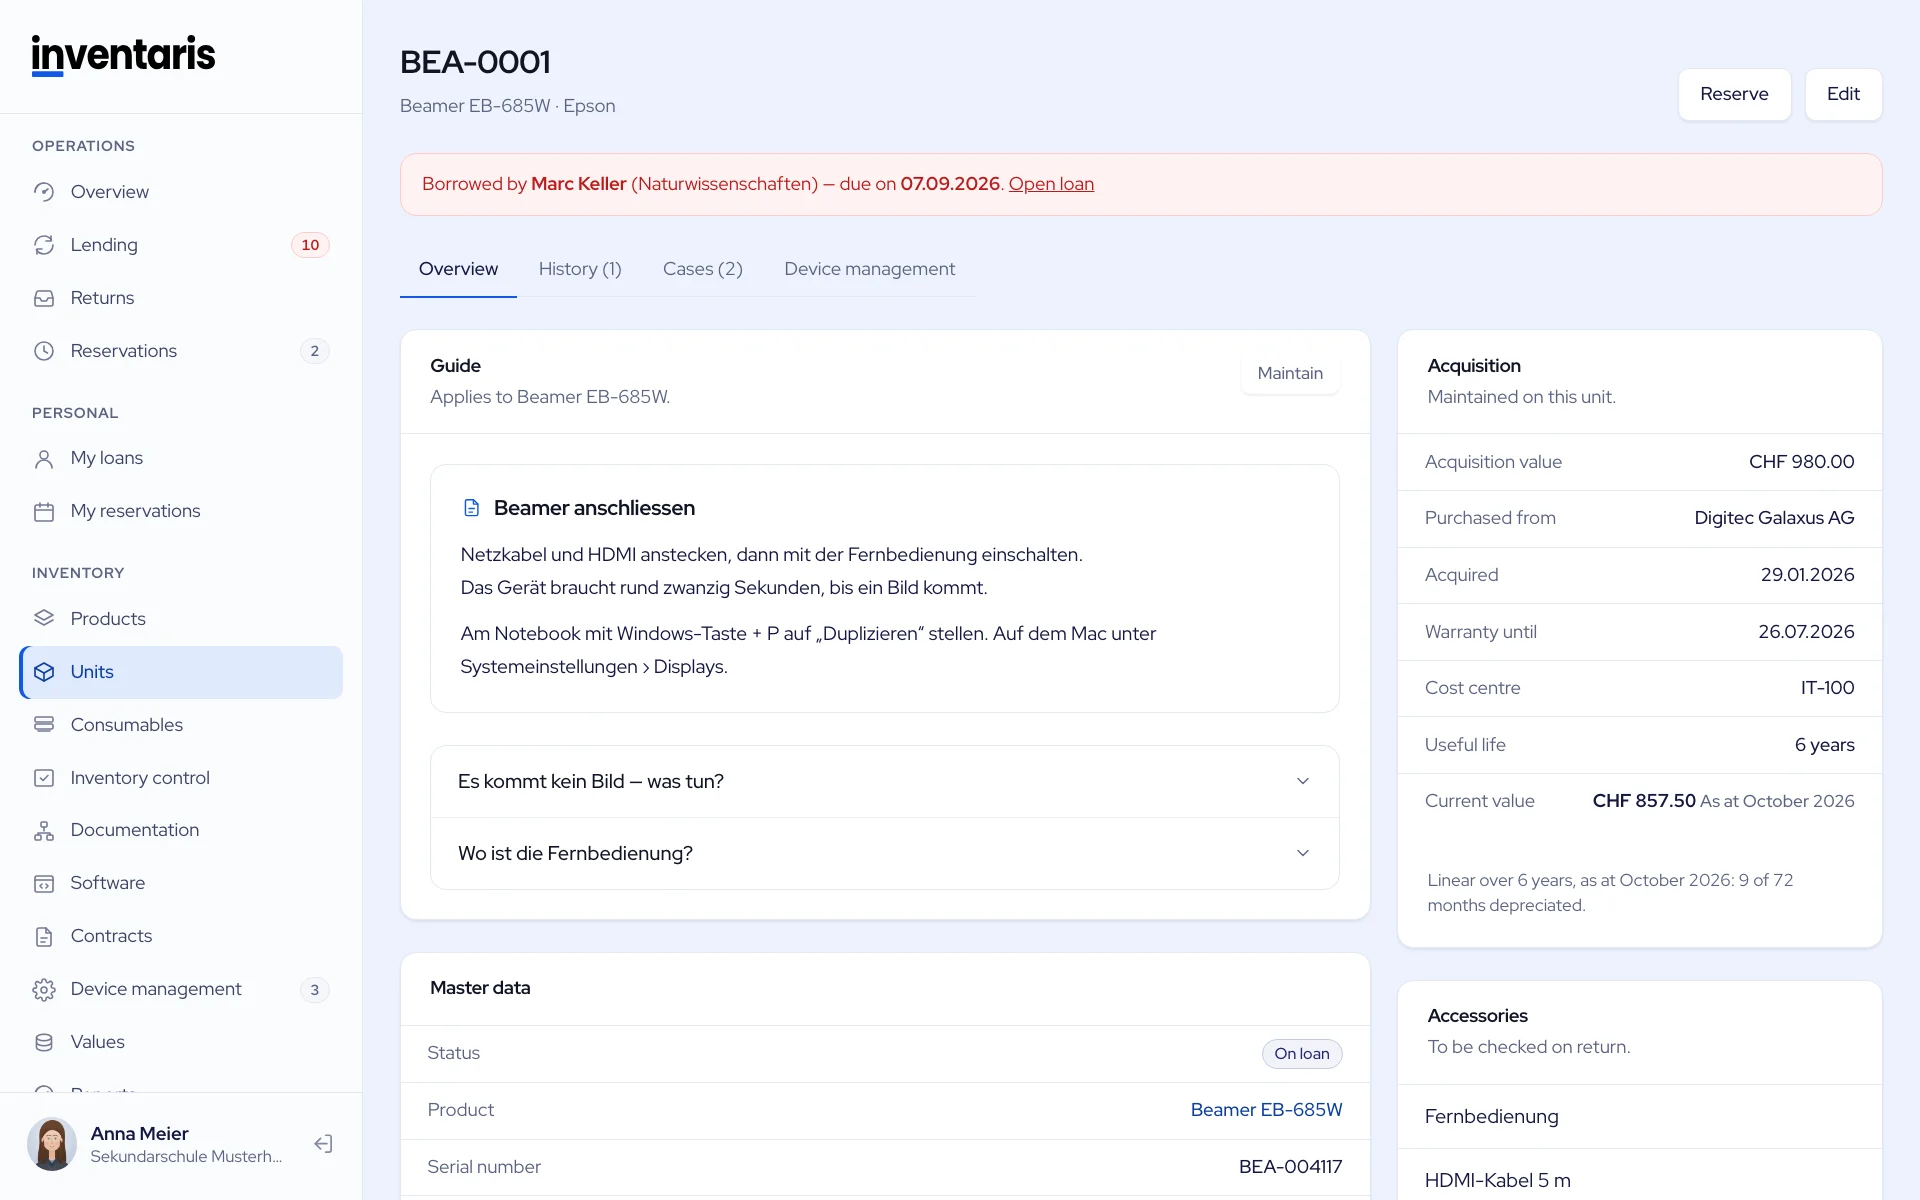Expand 'Es kommt kein Bild – was tun?'
Screen dimensions: 1920x1200
[x=885, y=781]
